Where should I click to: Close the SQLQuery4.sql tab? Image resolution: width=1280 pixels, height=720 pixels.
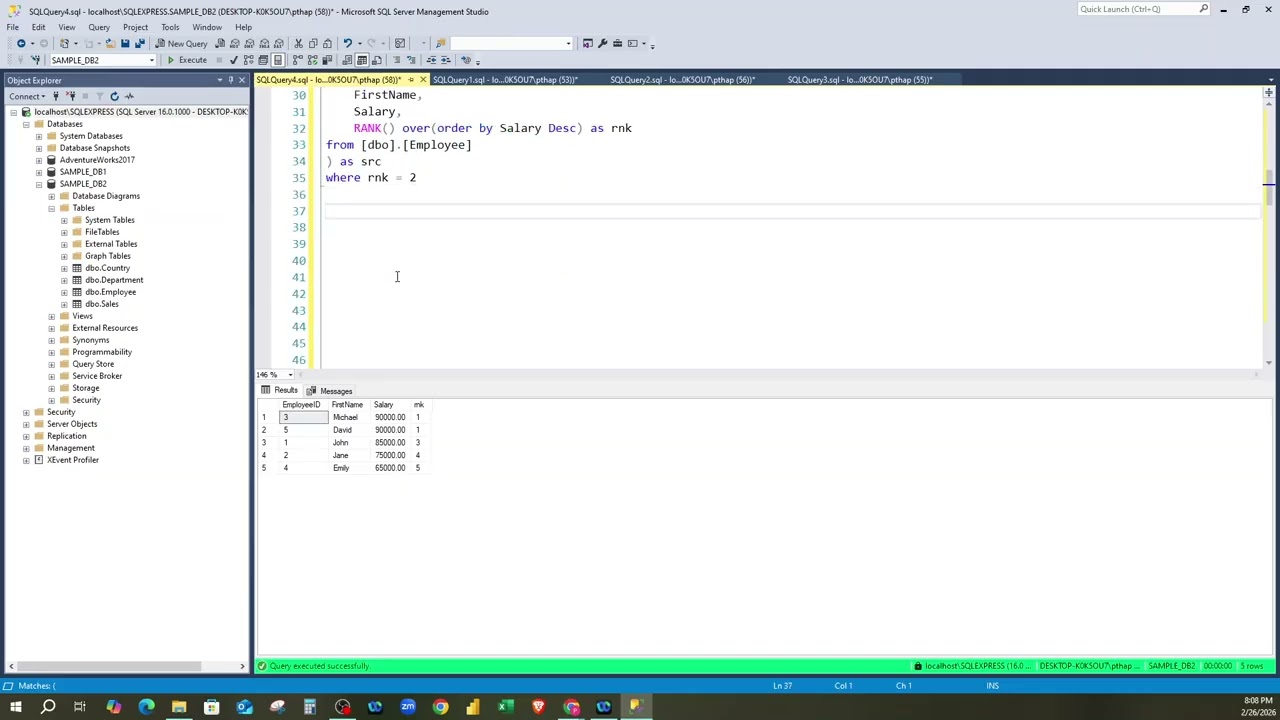point(423,80)
